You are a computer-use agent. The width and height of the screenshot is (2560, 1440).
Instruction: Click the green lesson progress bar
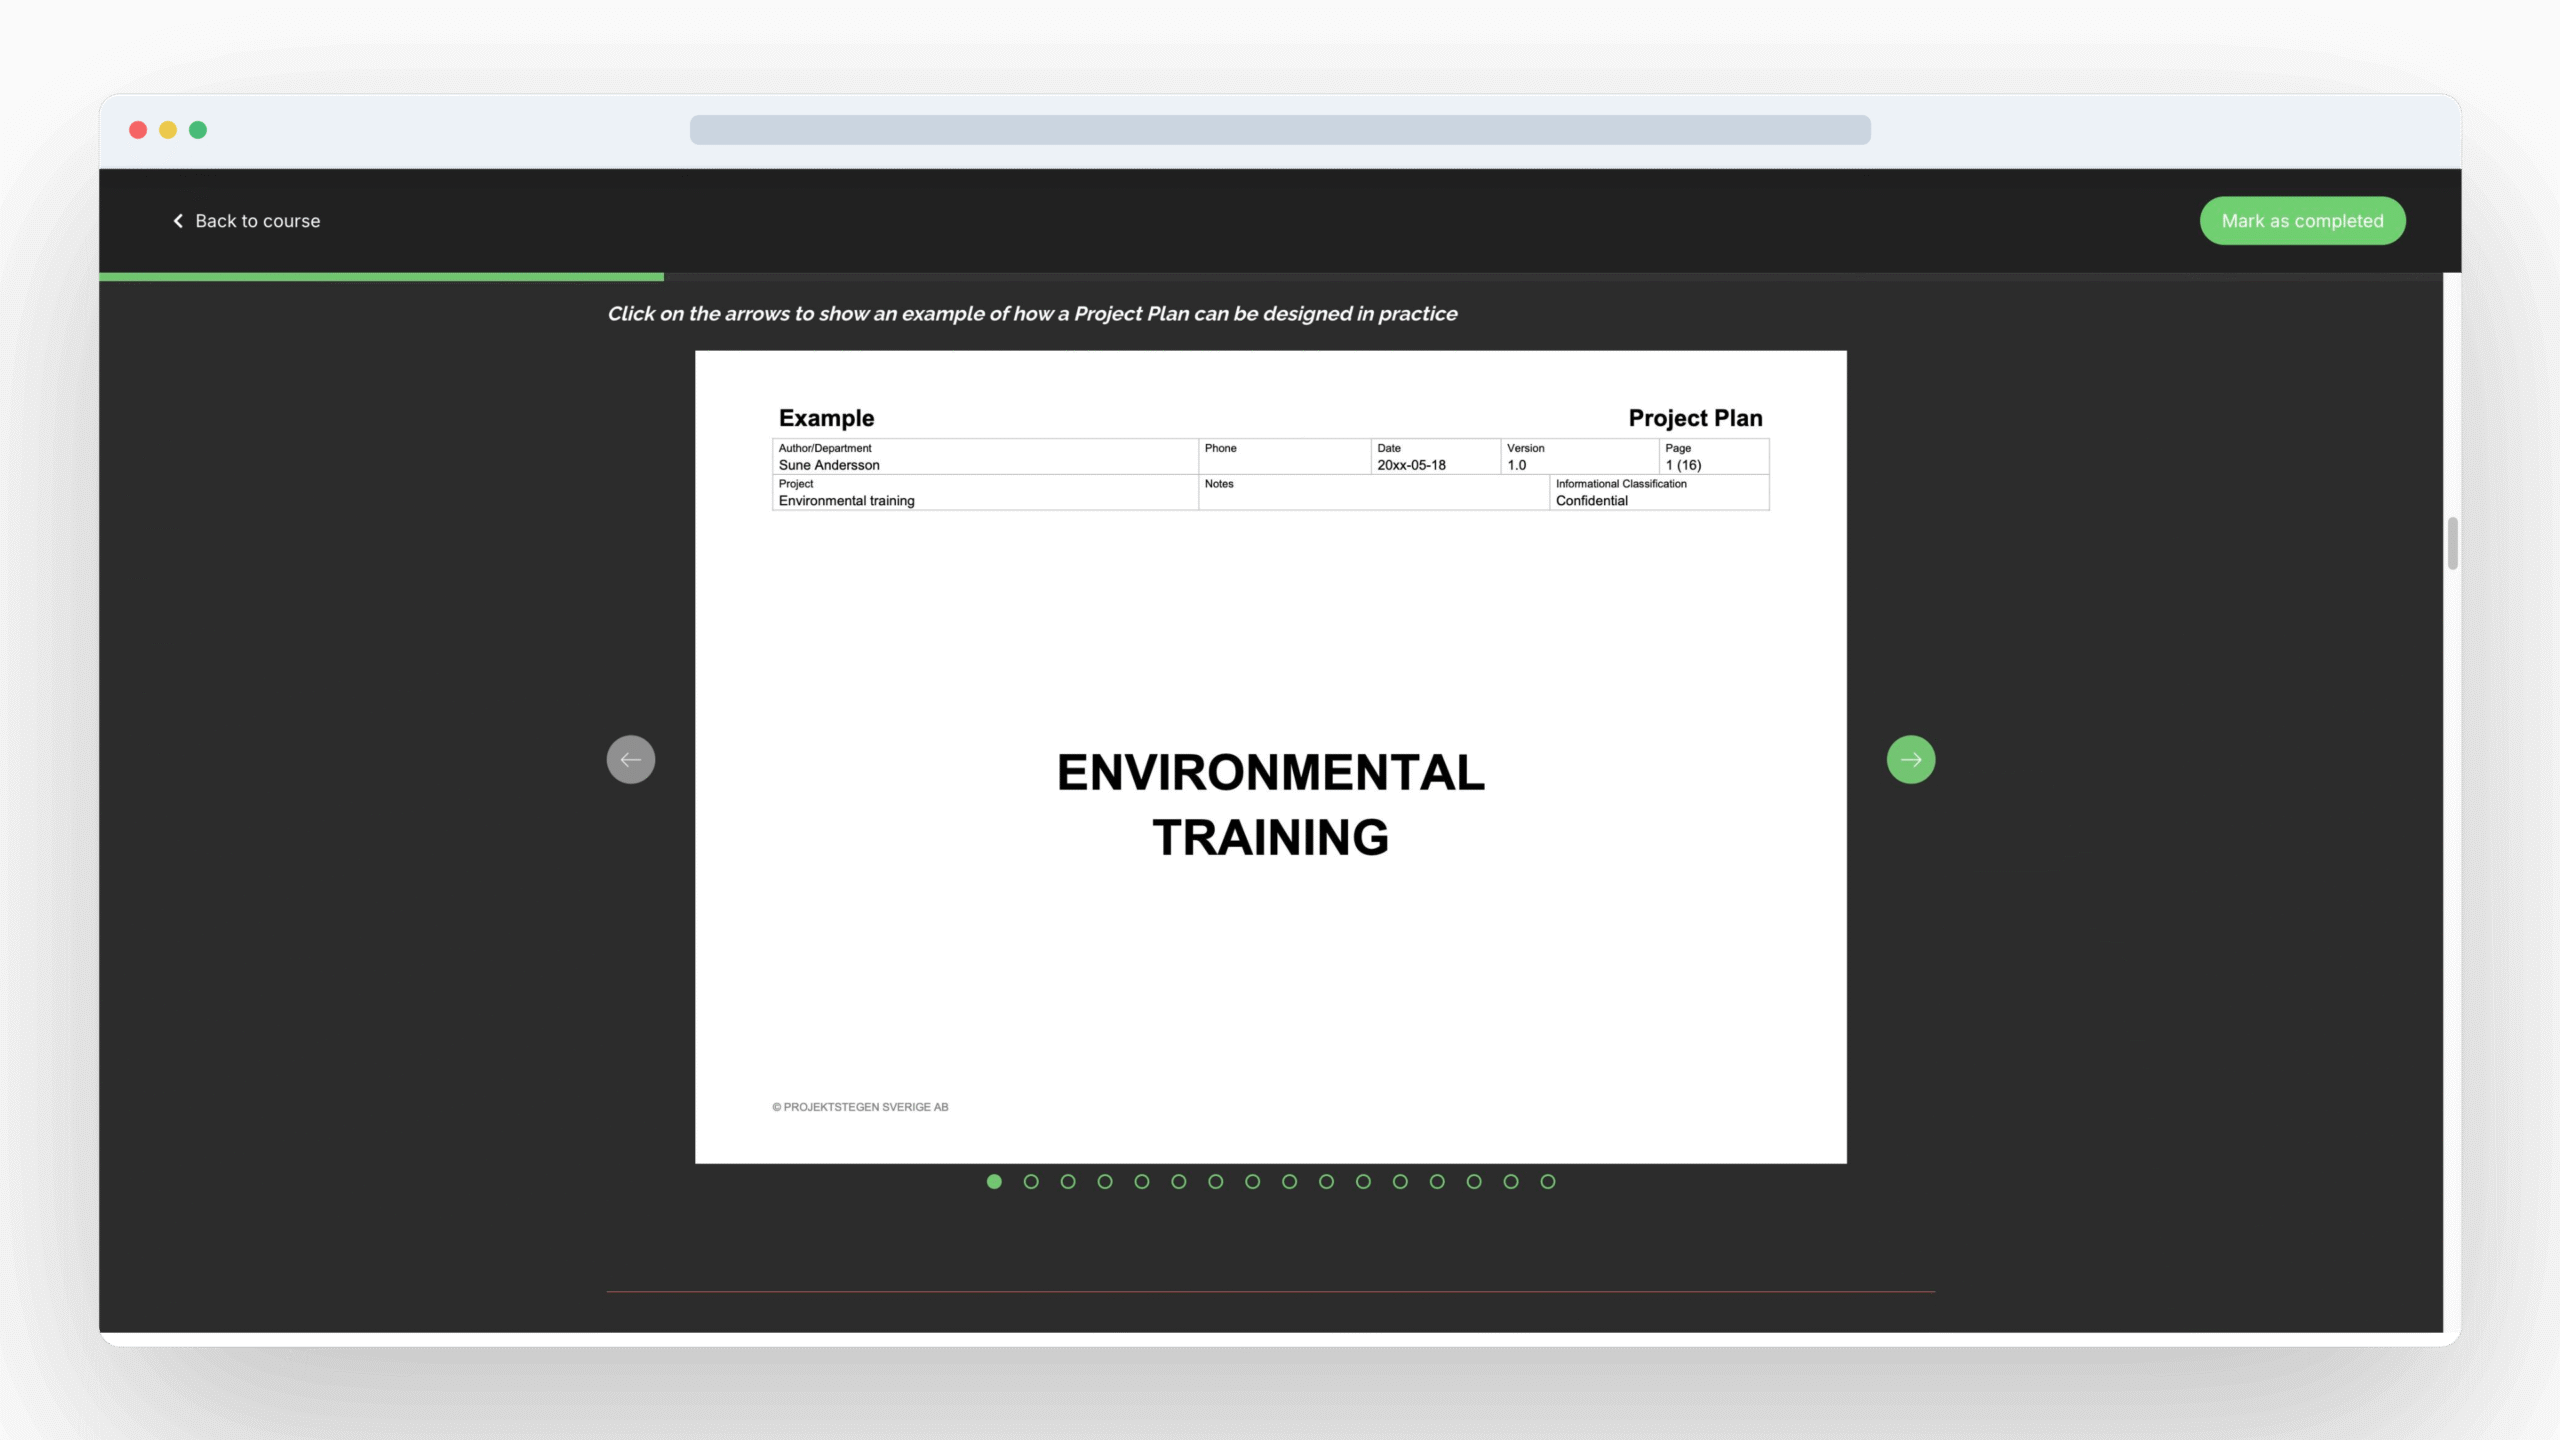pyautogui.click(x=380, y=277)
